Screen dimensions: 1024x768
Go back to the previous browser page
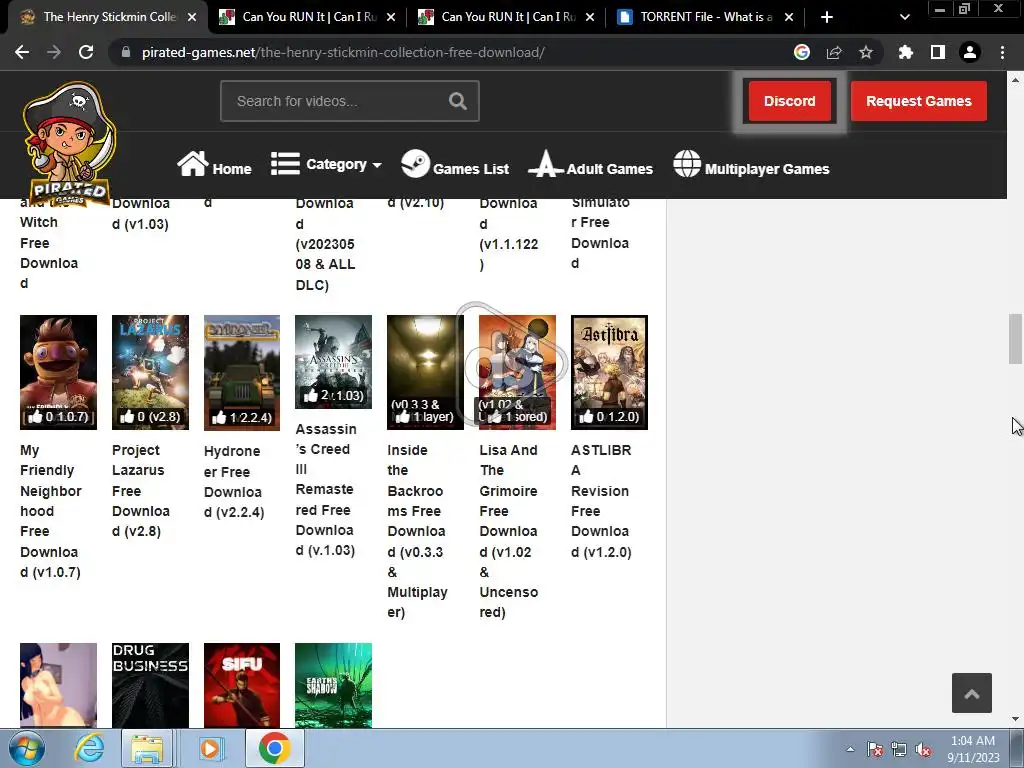pyautogui.click(x=22, y=52)
